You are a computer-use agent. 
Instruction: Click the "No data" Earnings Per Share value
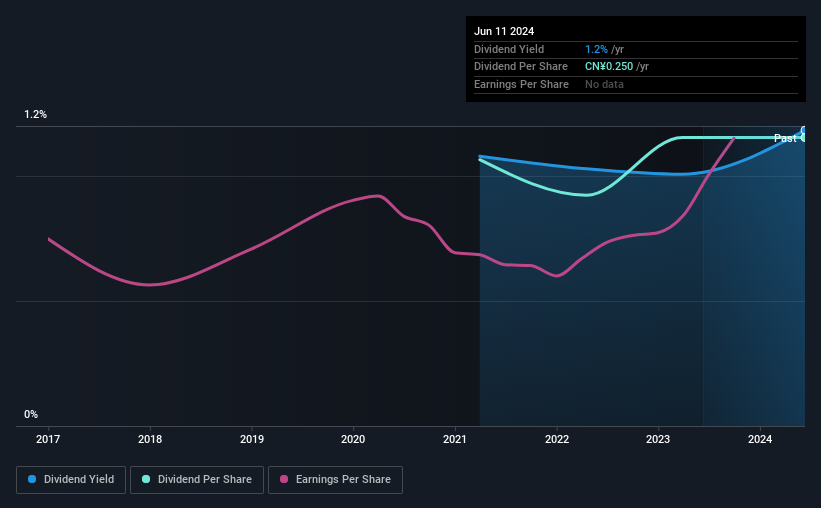607,85
